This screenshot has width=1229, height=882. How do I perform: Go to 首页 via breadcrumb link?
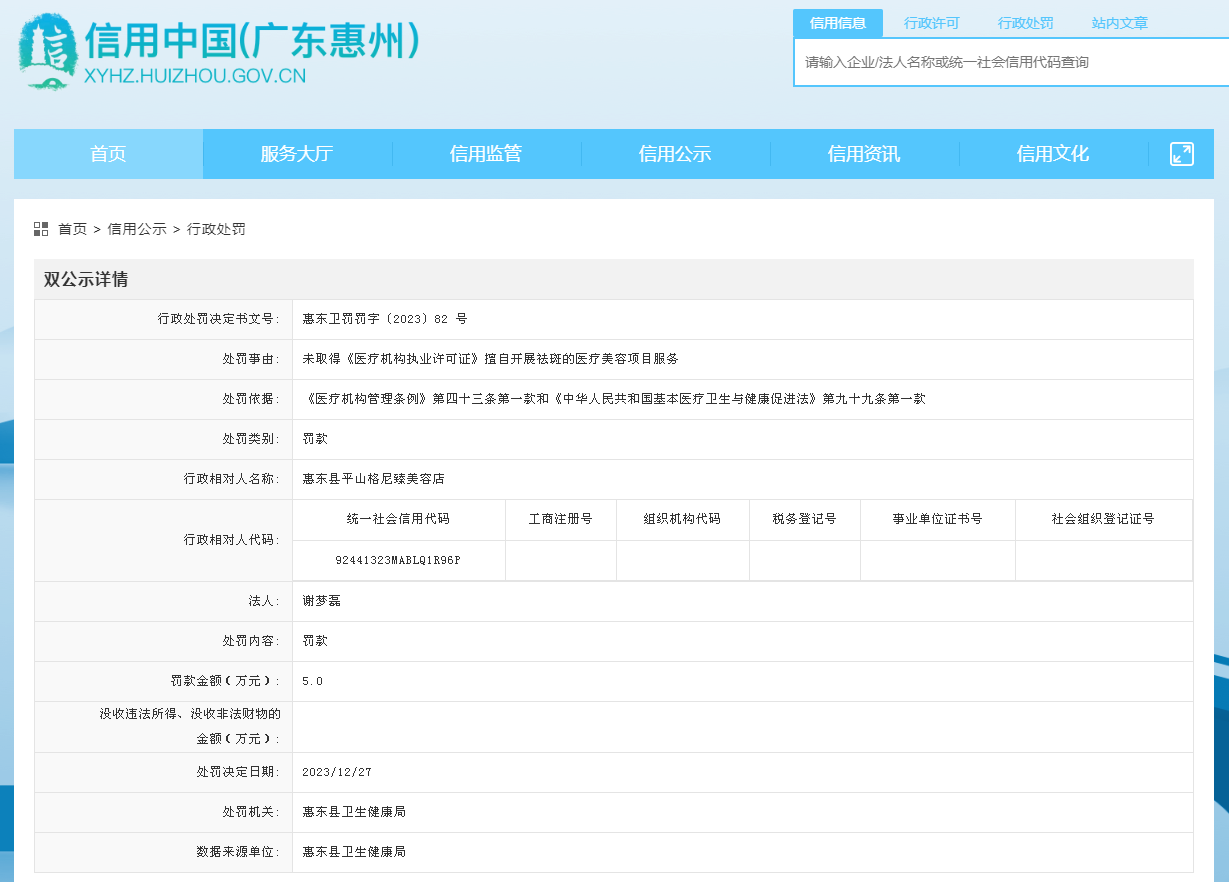(x=72, y=229)
